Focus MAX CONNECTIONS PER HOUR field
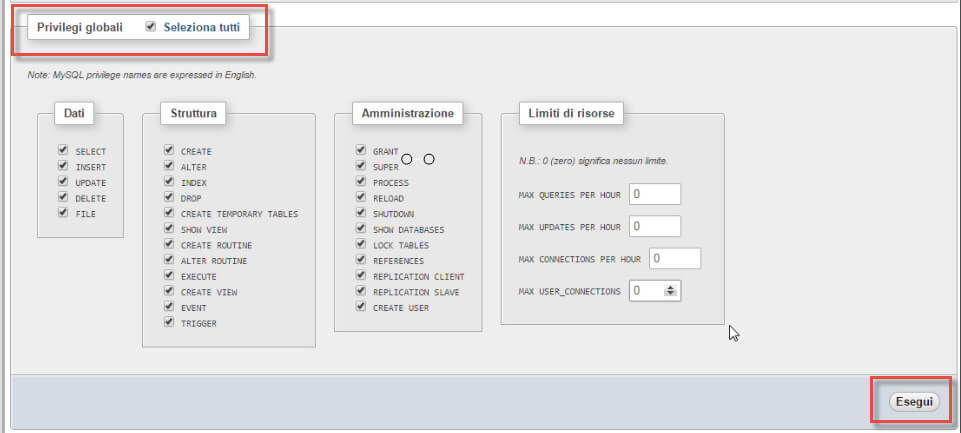This screenshot has height=433, width=961. [x=675, y=259]
